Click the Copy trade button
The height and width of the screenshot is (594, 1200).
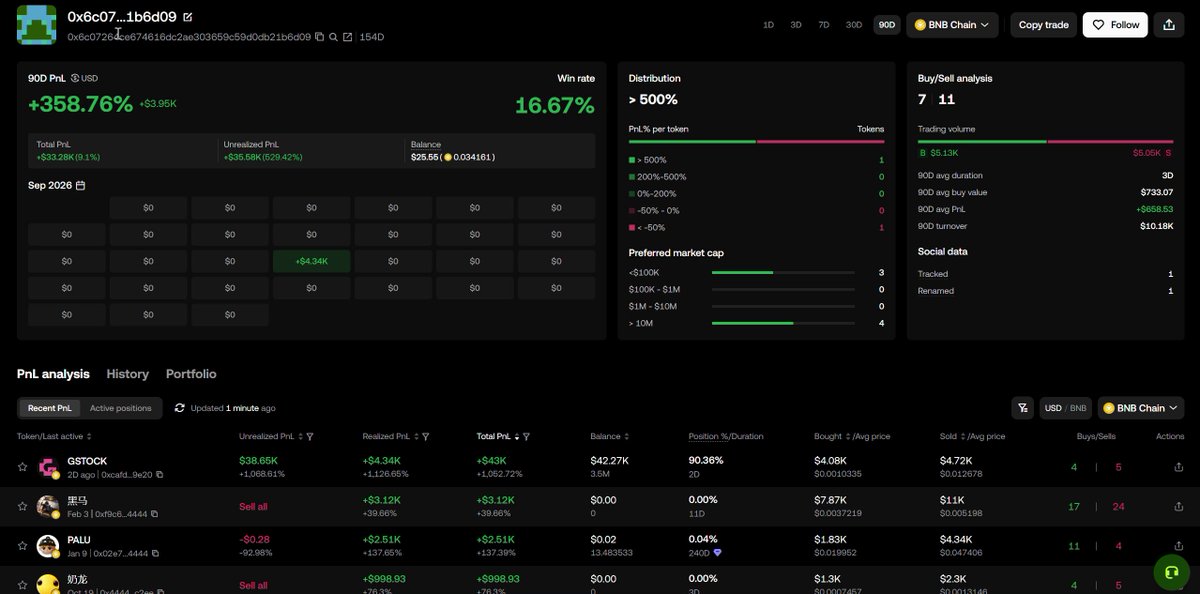pos(1044,25)
